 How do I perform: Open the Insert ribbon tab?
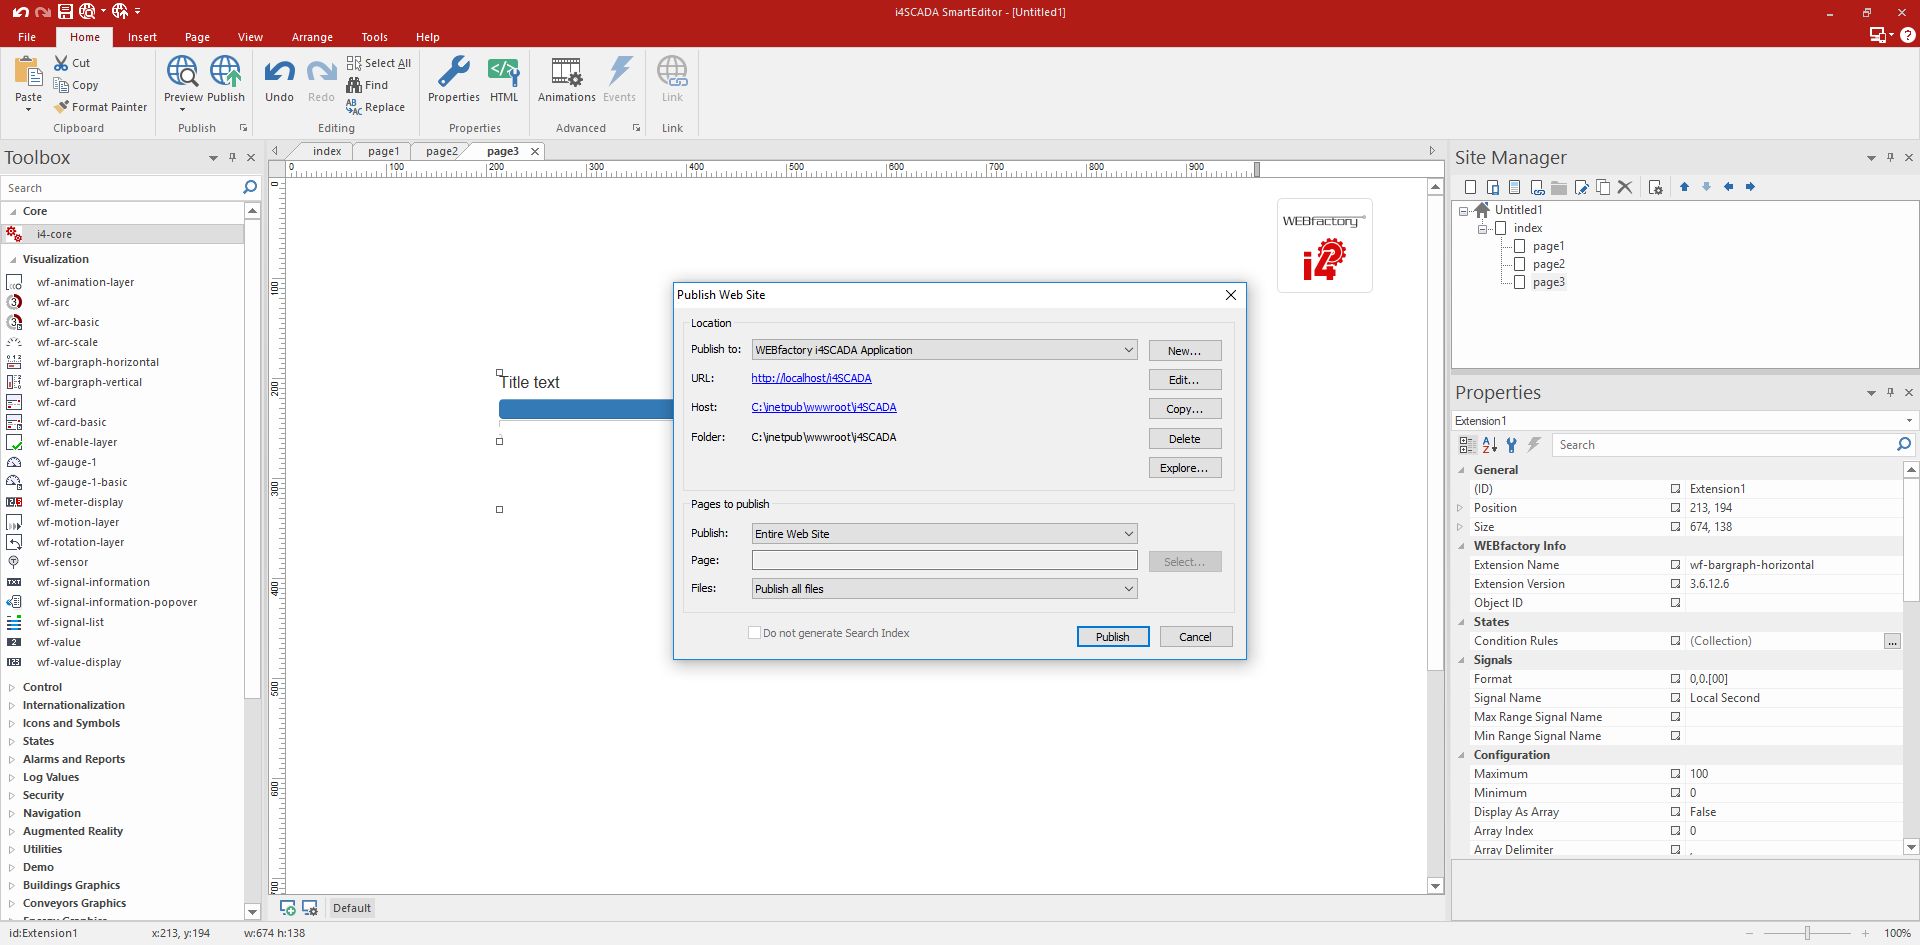(142, 37)
